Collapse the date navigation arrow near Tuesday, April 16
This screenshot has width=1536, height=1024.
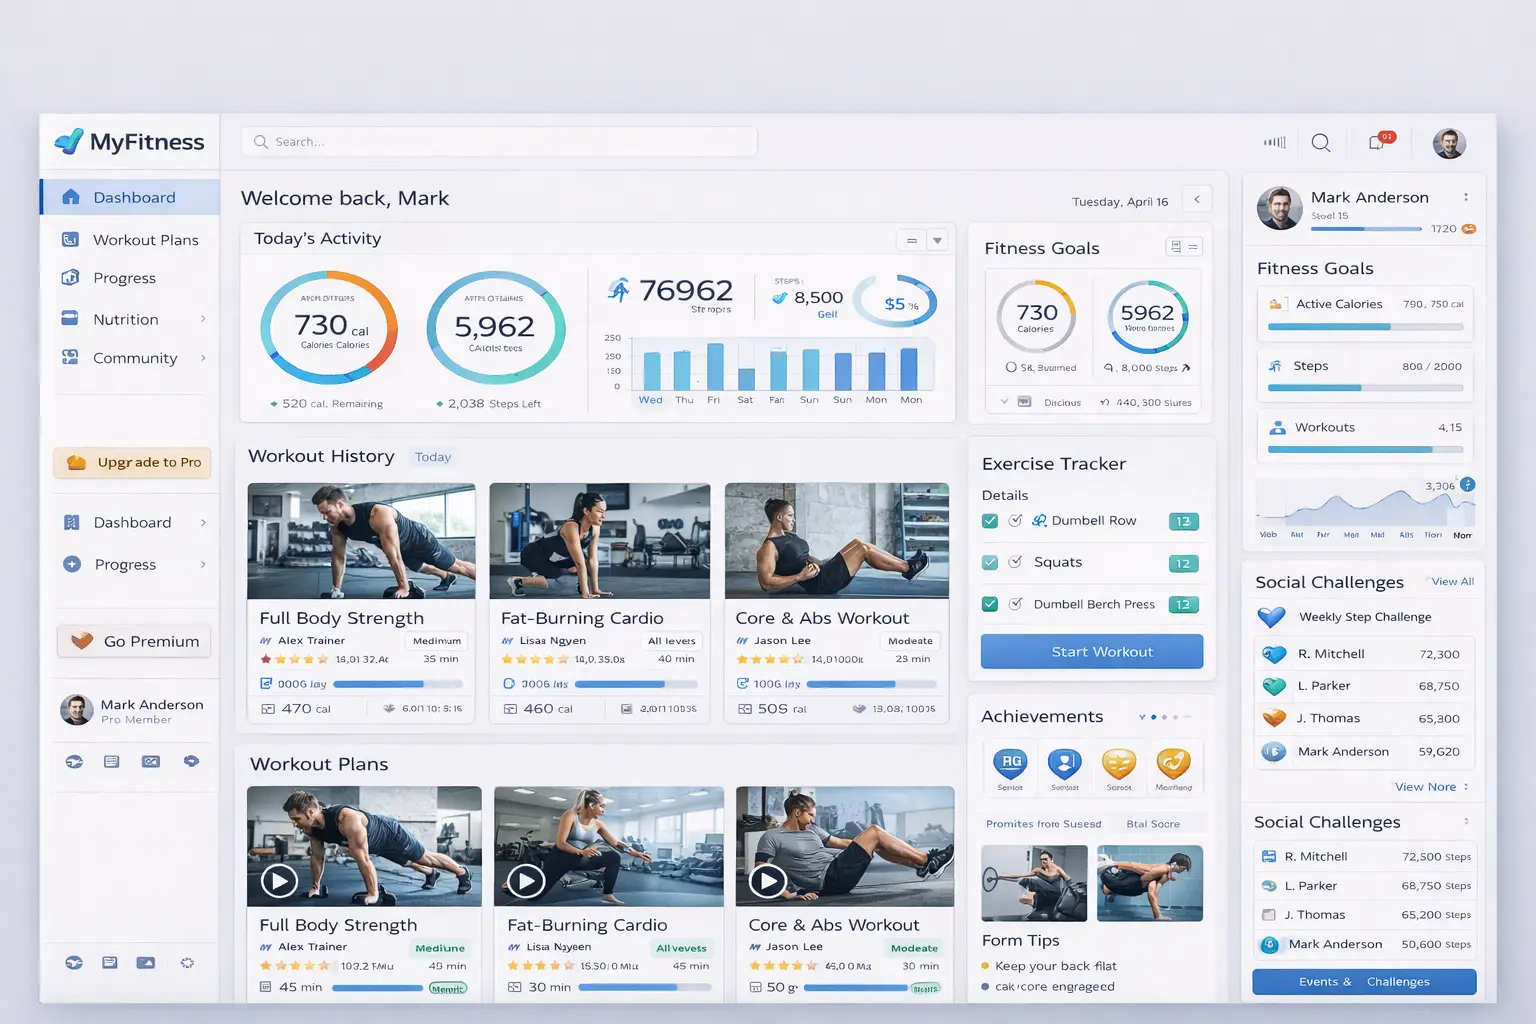point(1197,198)
